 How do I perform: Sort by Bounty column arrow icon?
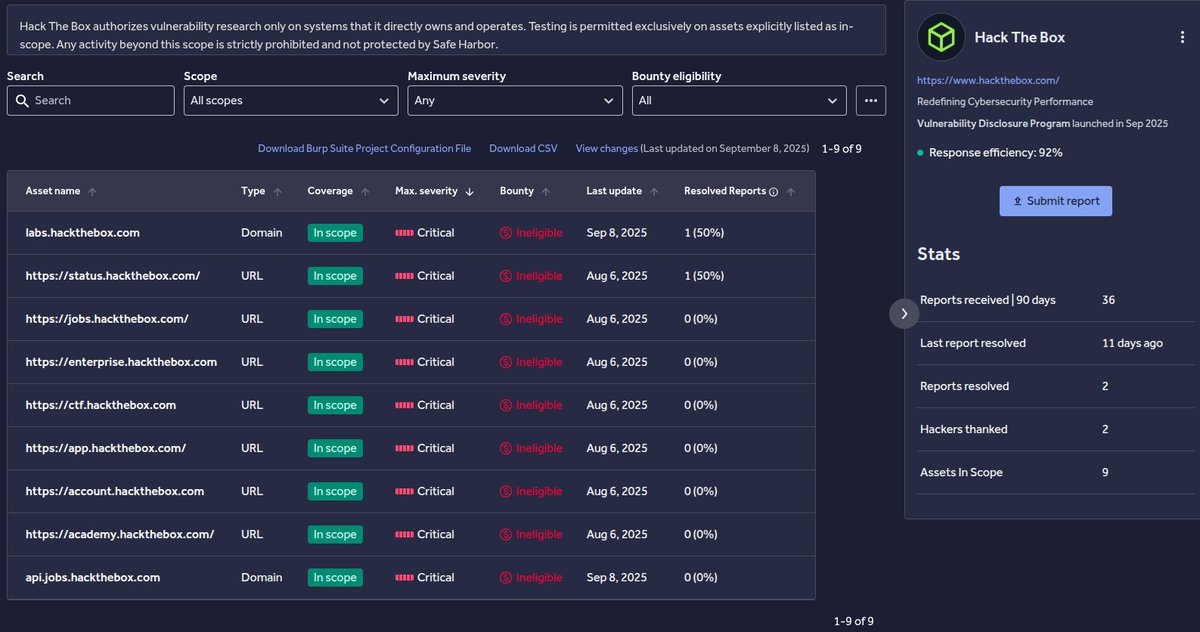coord(546,191)
